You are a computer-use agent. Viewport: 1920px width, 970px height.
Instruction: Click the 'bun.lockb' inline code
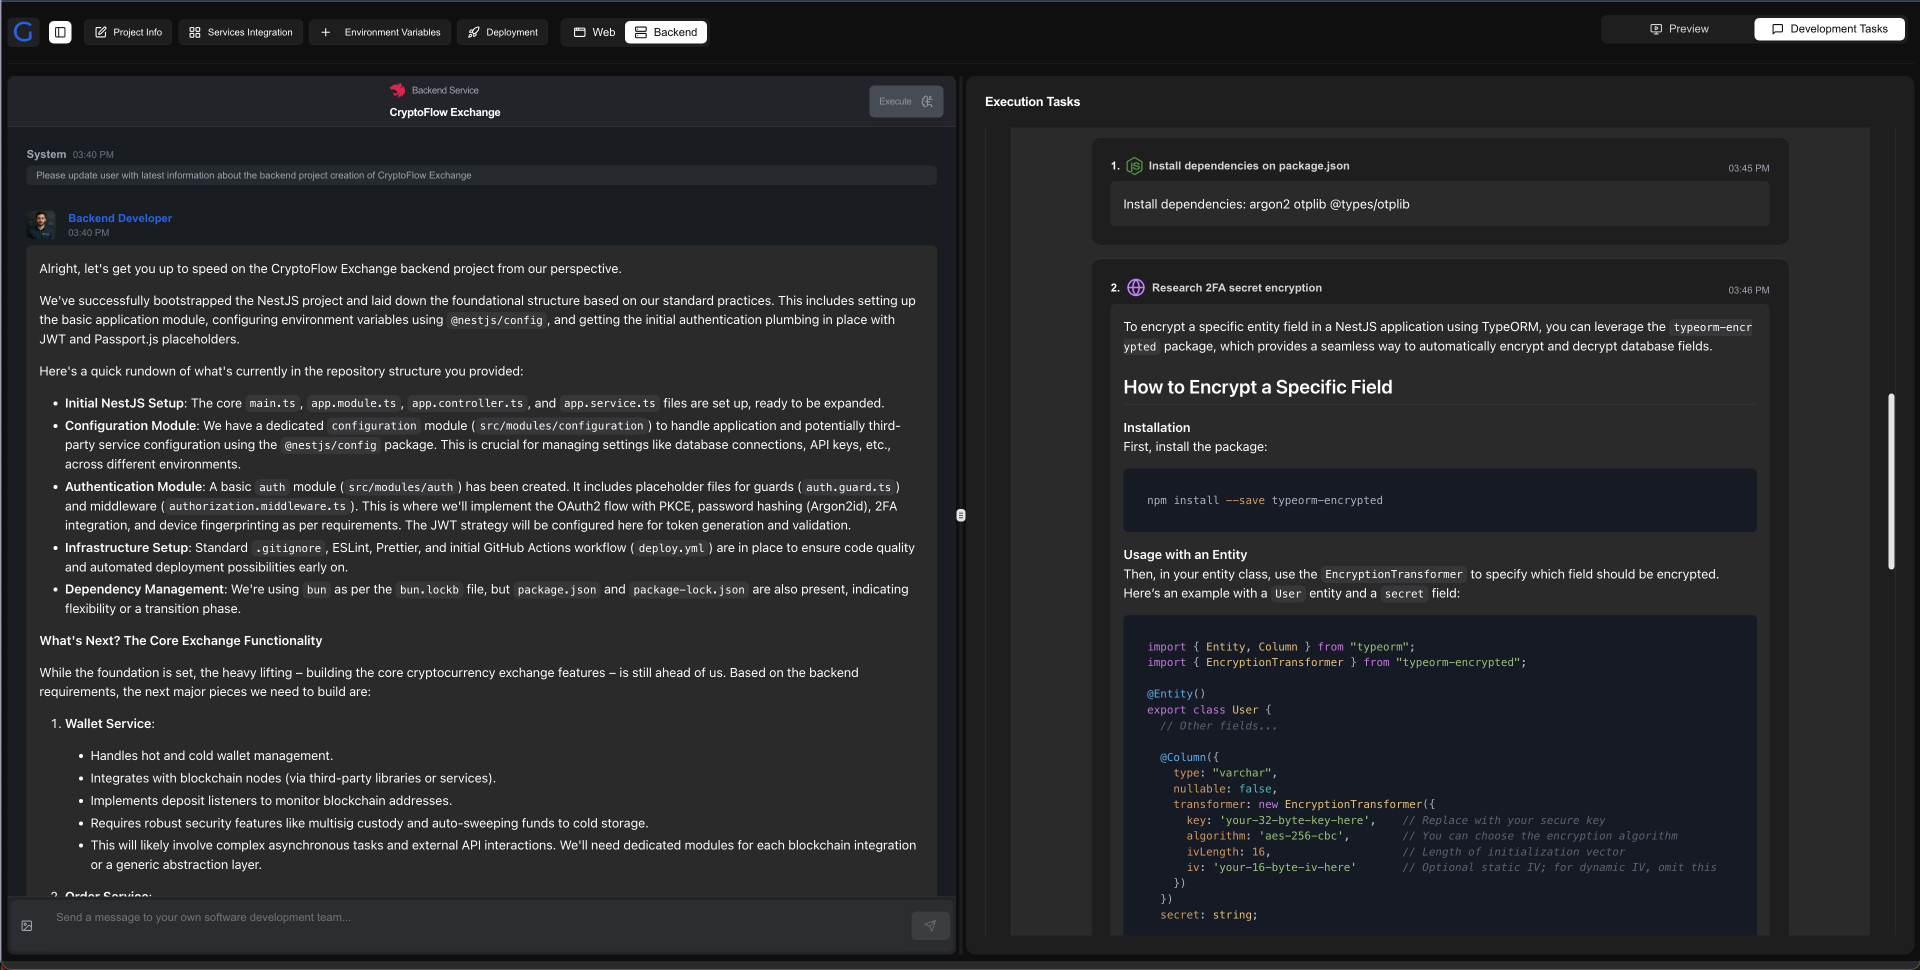point(429,590)
